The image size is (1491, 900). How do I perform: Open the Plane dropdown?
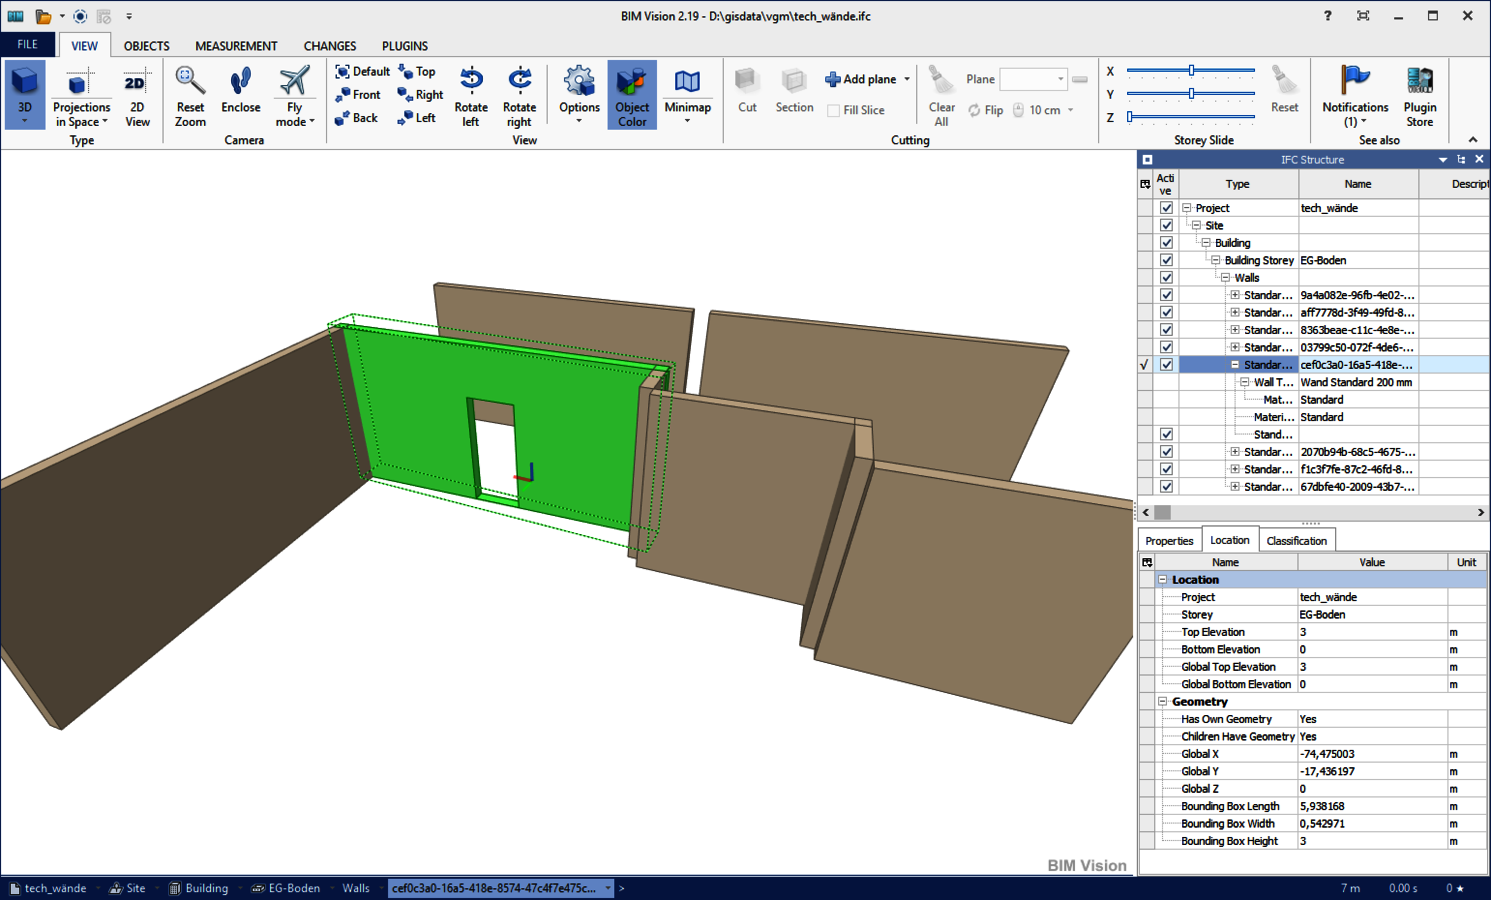click(1060, 79)
